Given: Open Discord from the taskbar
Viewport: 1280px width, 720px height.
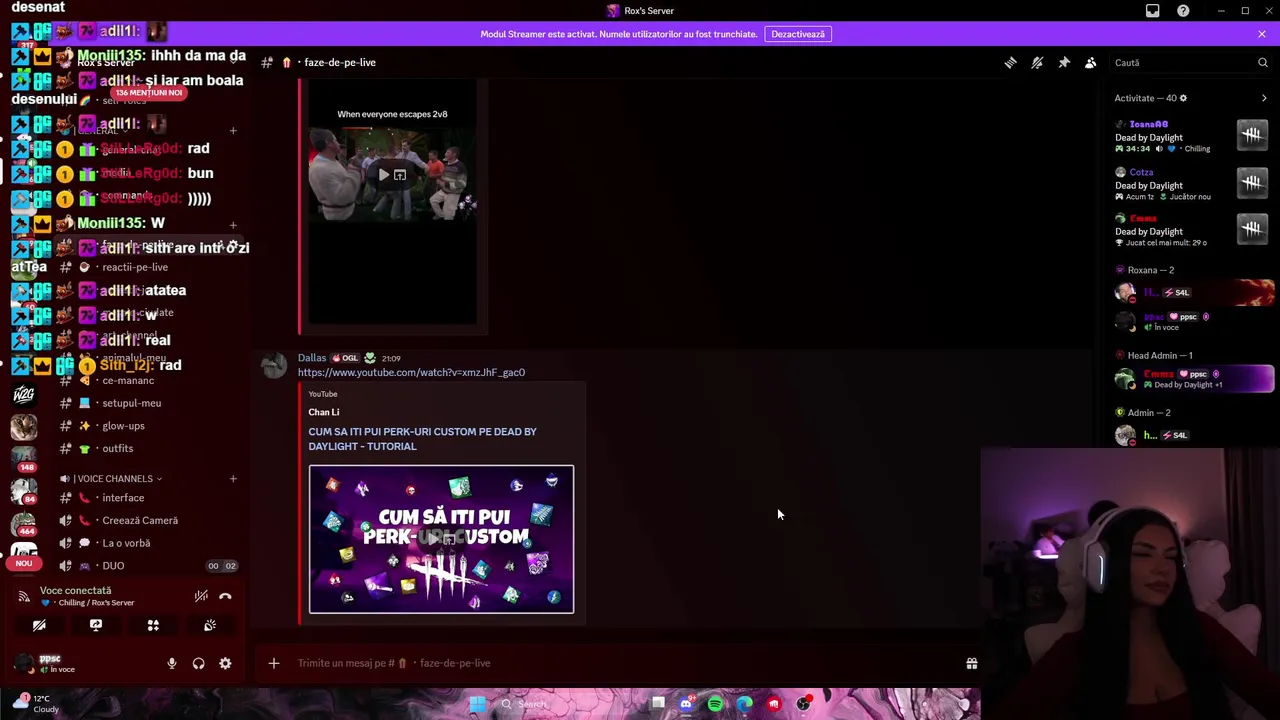Looking at the screenshot, I should coord(686,704).
